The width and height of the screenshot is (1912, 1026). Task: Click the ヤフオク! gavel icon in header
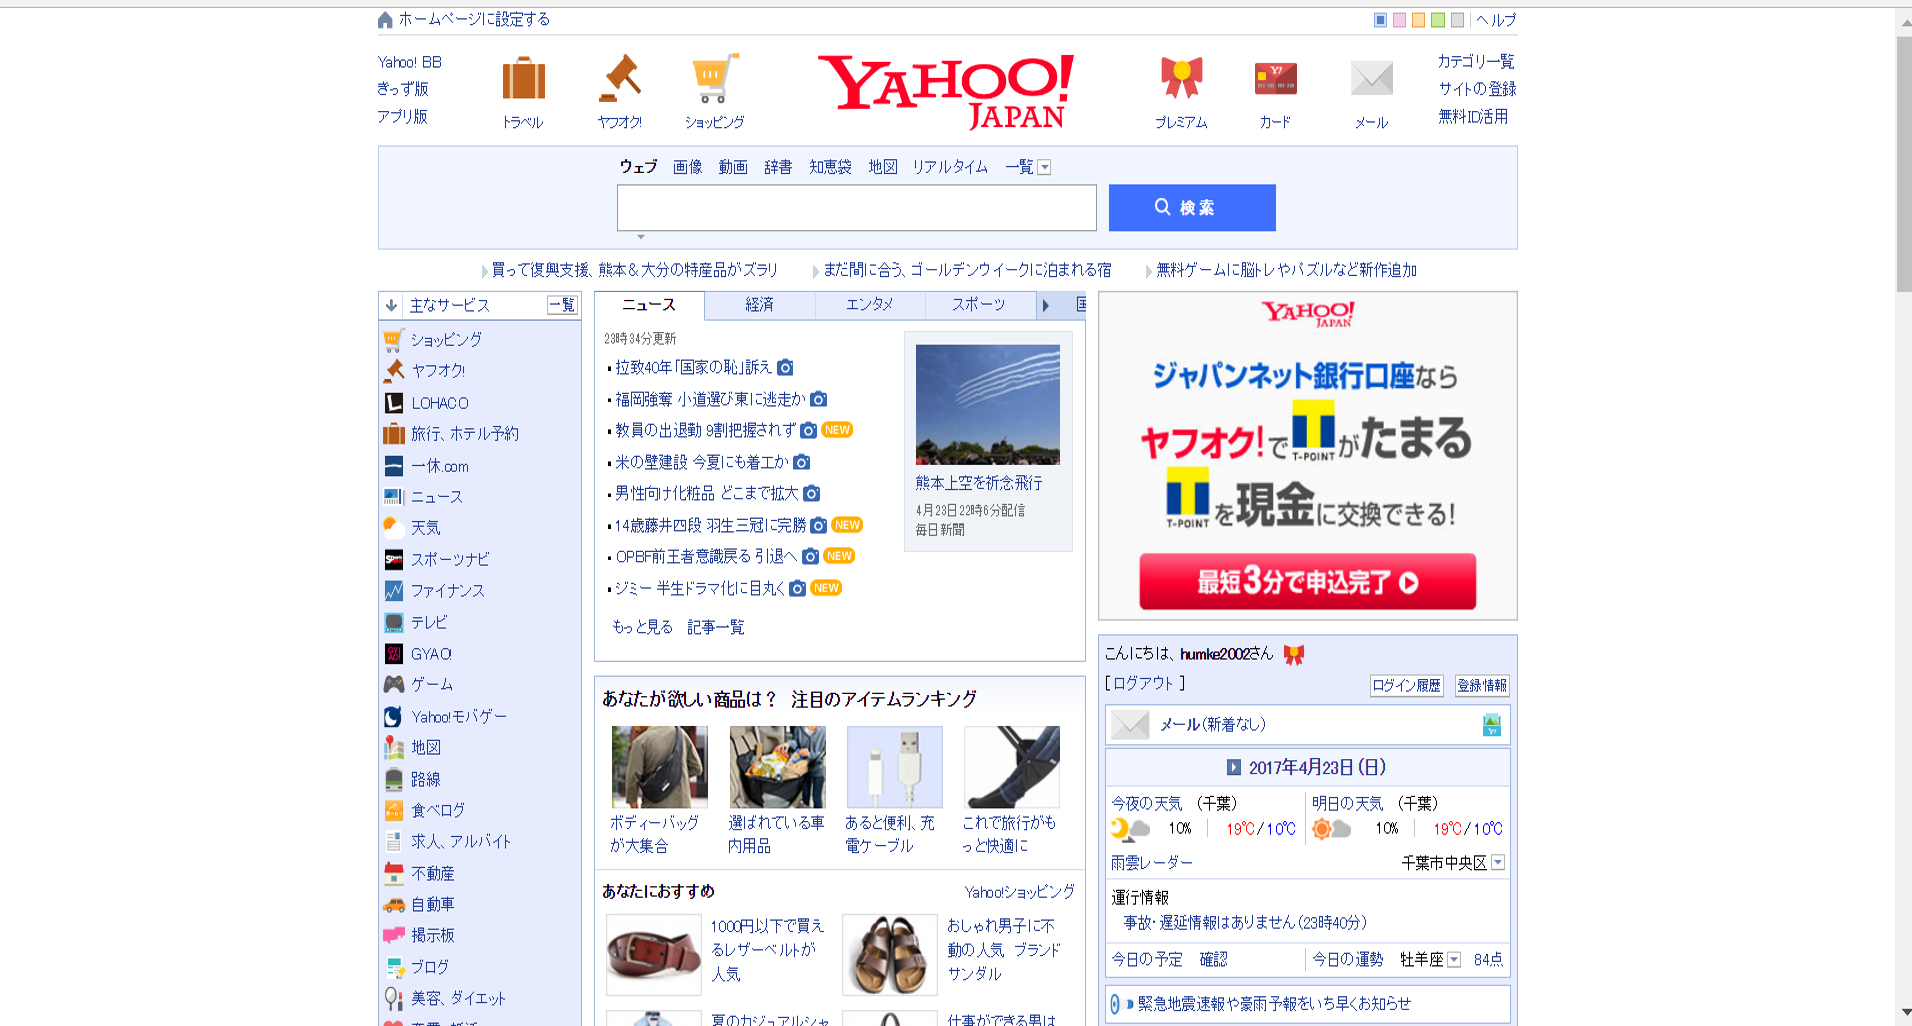pos(620,79)
